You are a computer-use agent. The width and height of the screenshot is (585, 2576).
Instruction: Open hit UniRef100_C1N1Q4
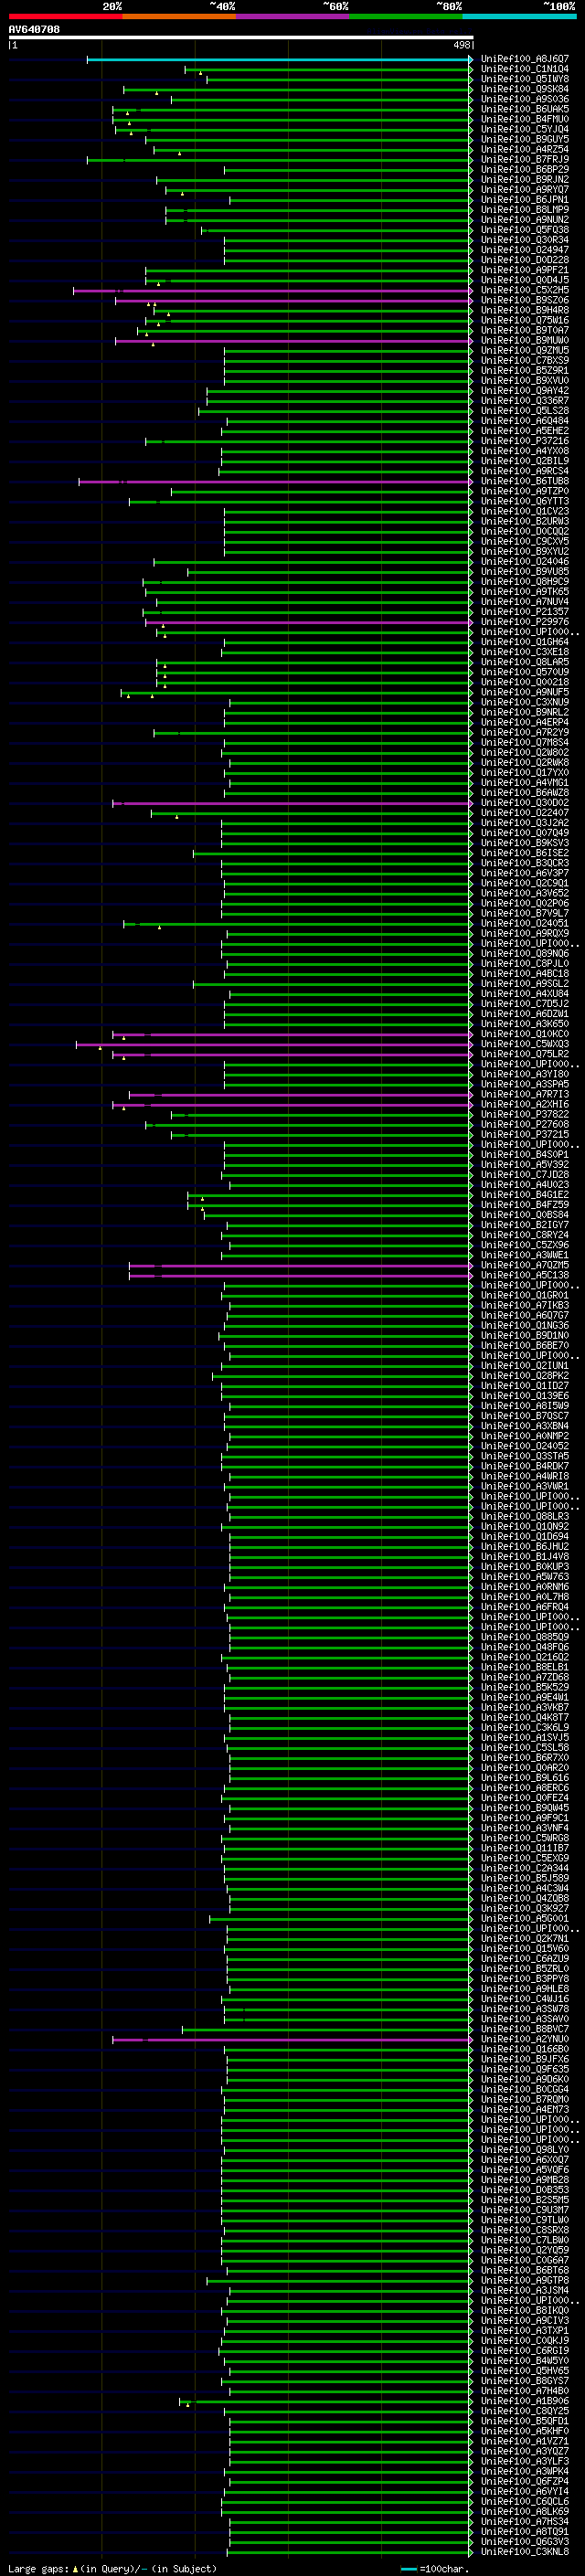tap(524, 69)
